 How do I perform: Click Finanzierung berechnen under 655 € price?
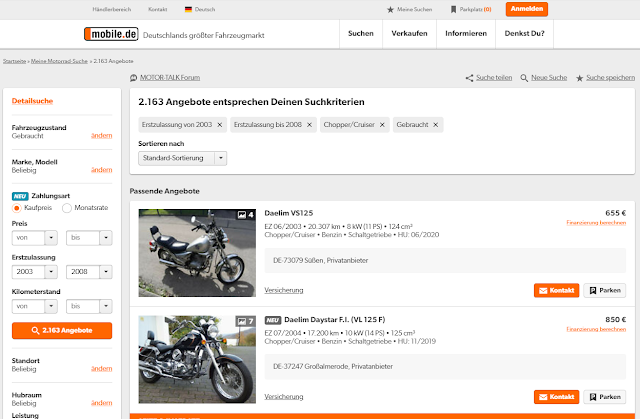[x=596, y=223]
